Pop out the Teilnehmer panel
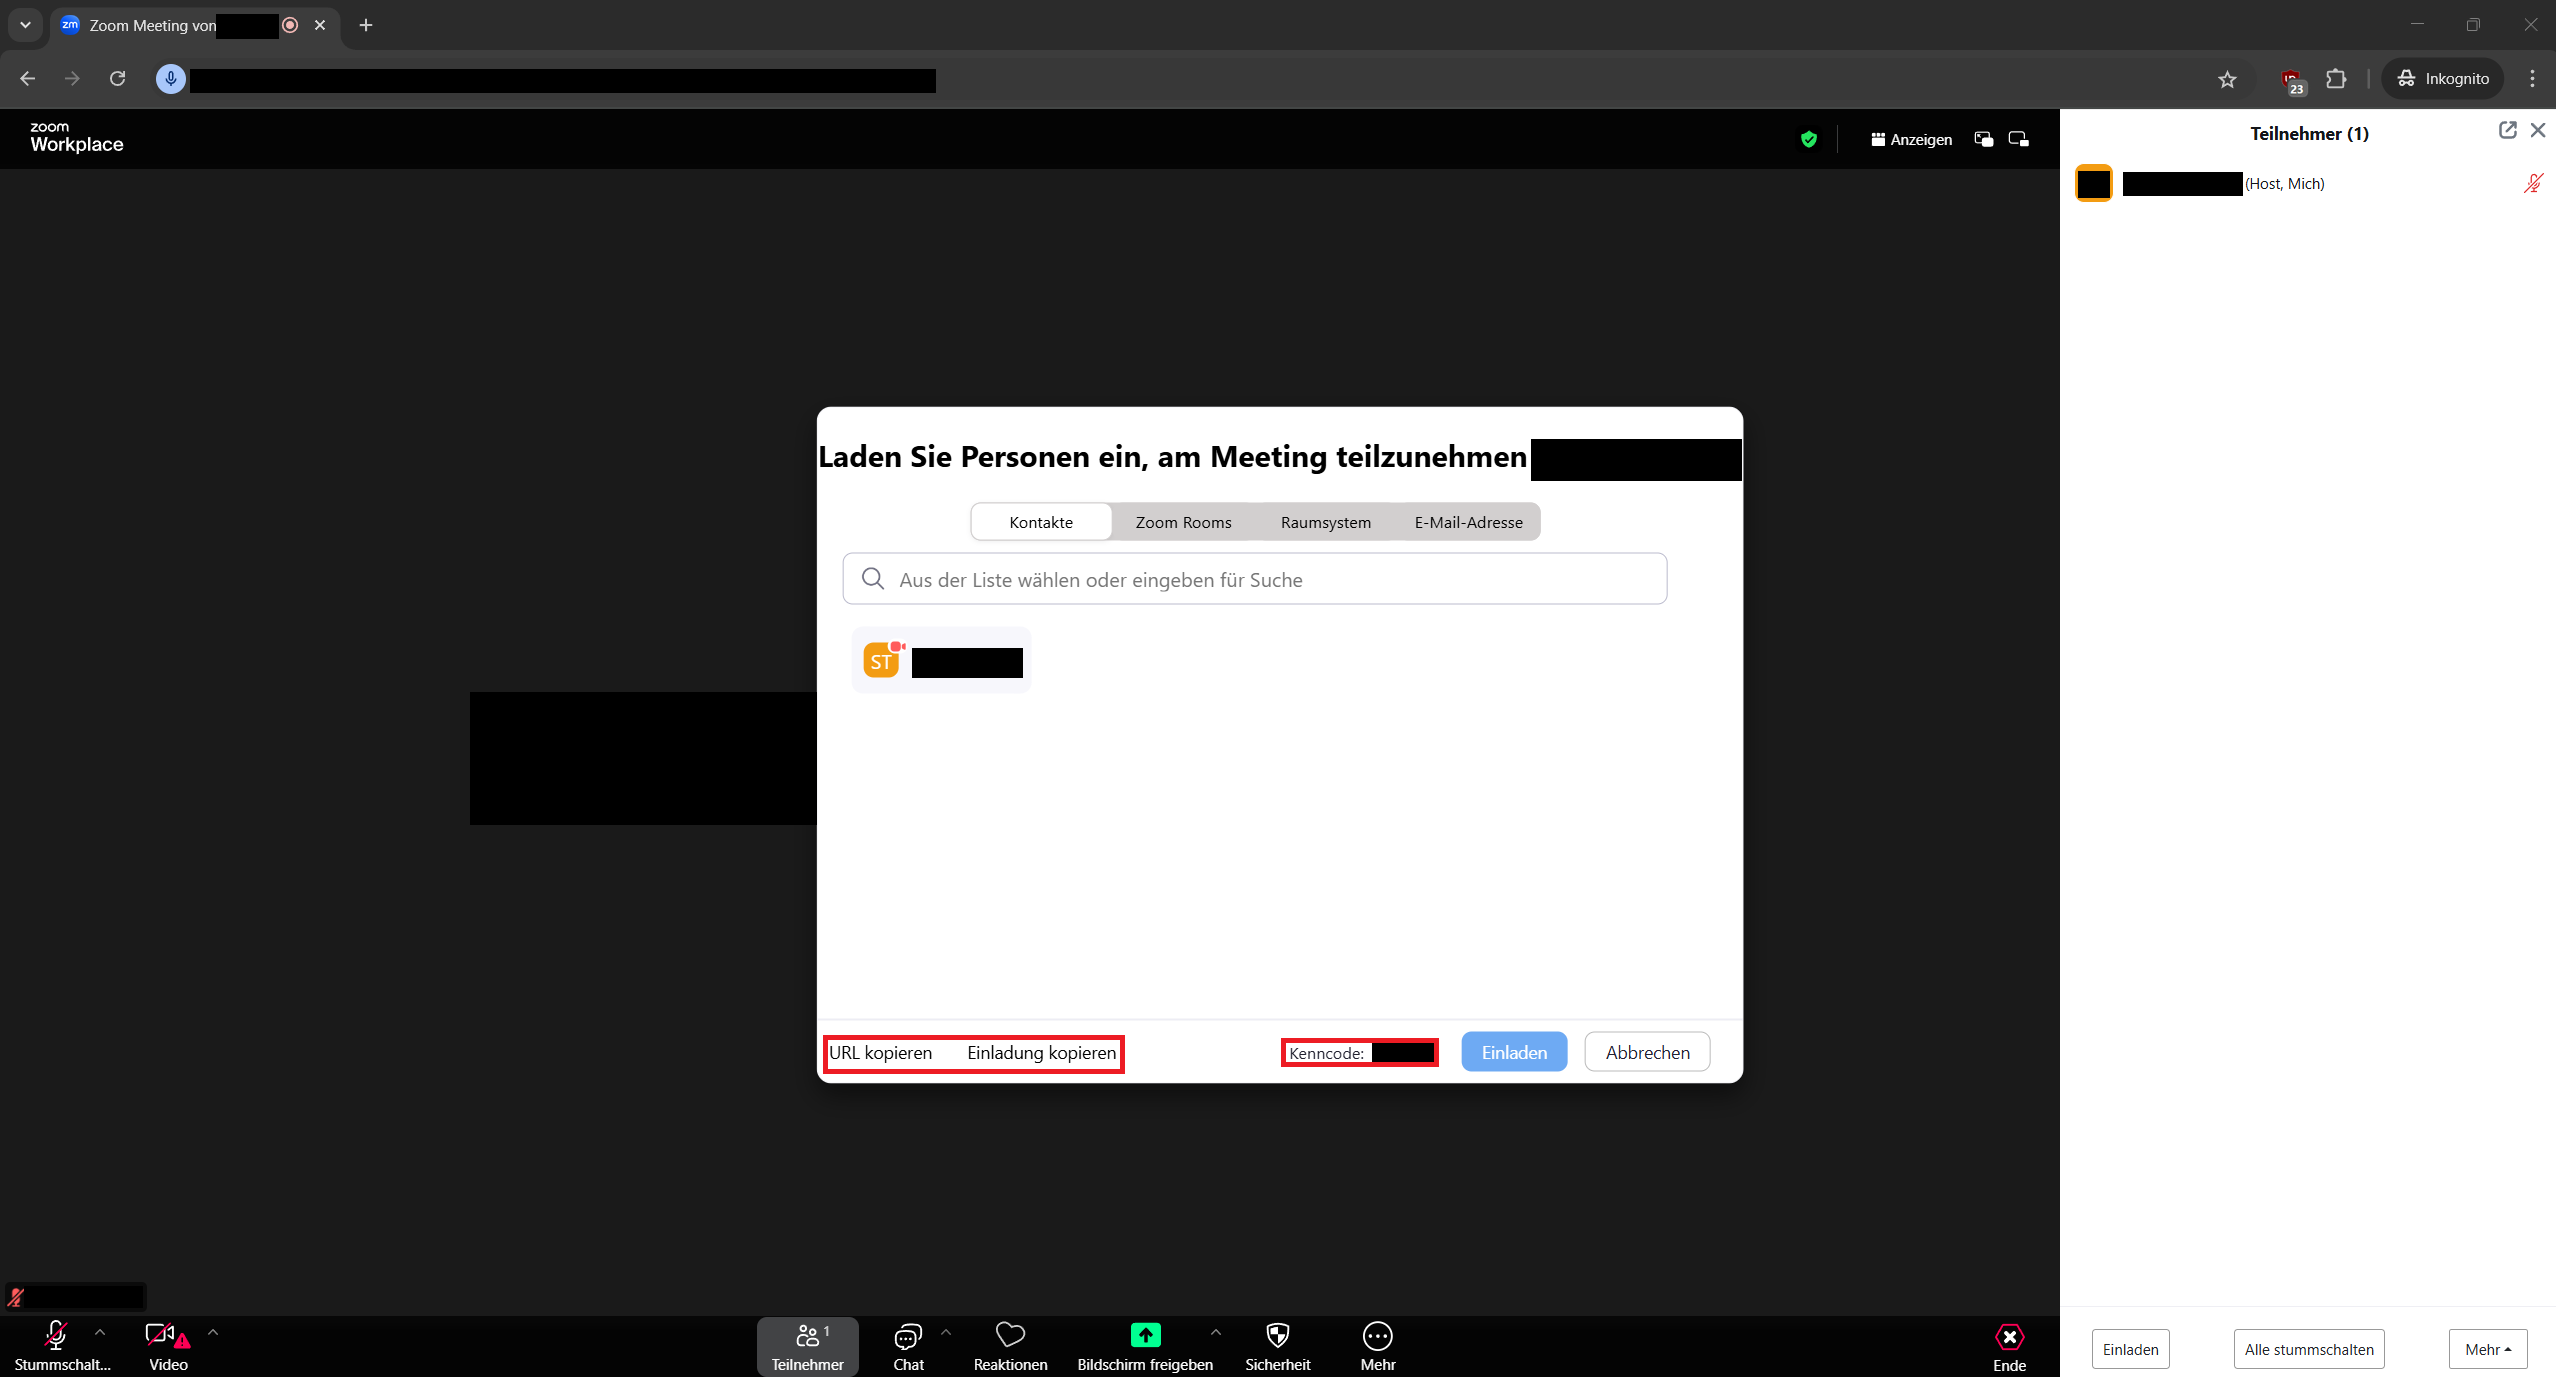This screenshot has height=1377, width=2556. [x=2507, y=130]
